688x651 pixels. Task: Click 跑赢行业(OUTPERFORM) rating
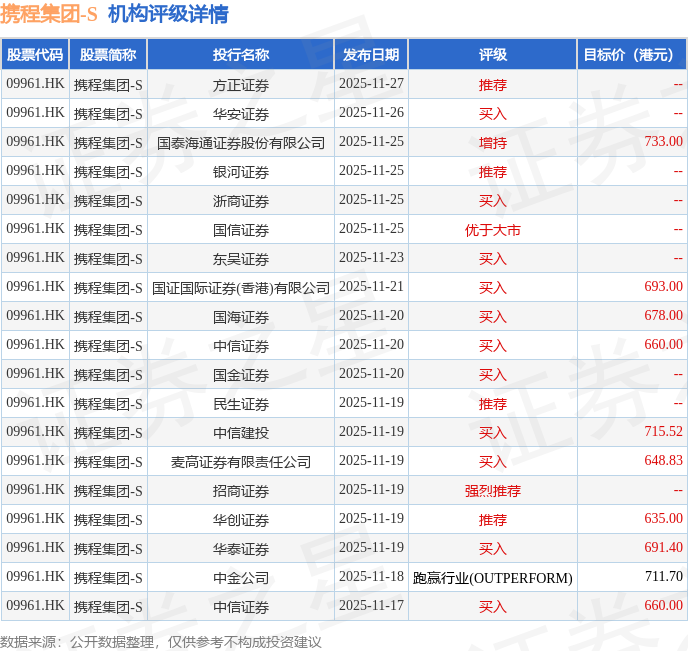(493, 578)
